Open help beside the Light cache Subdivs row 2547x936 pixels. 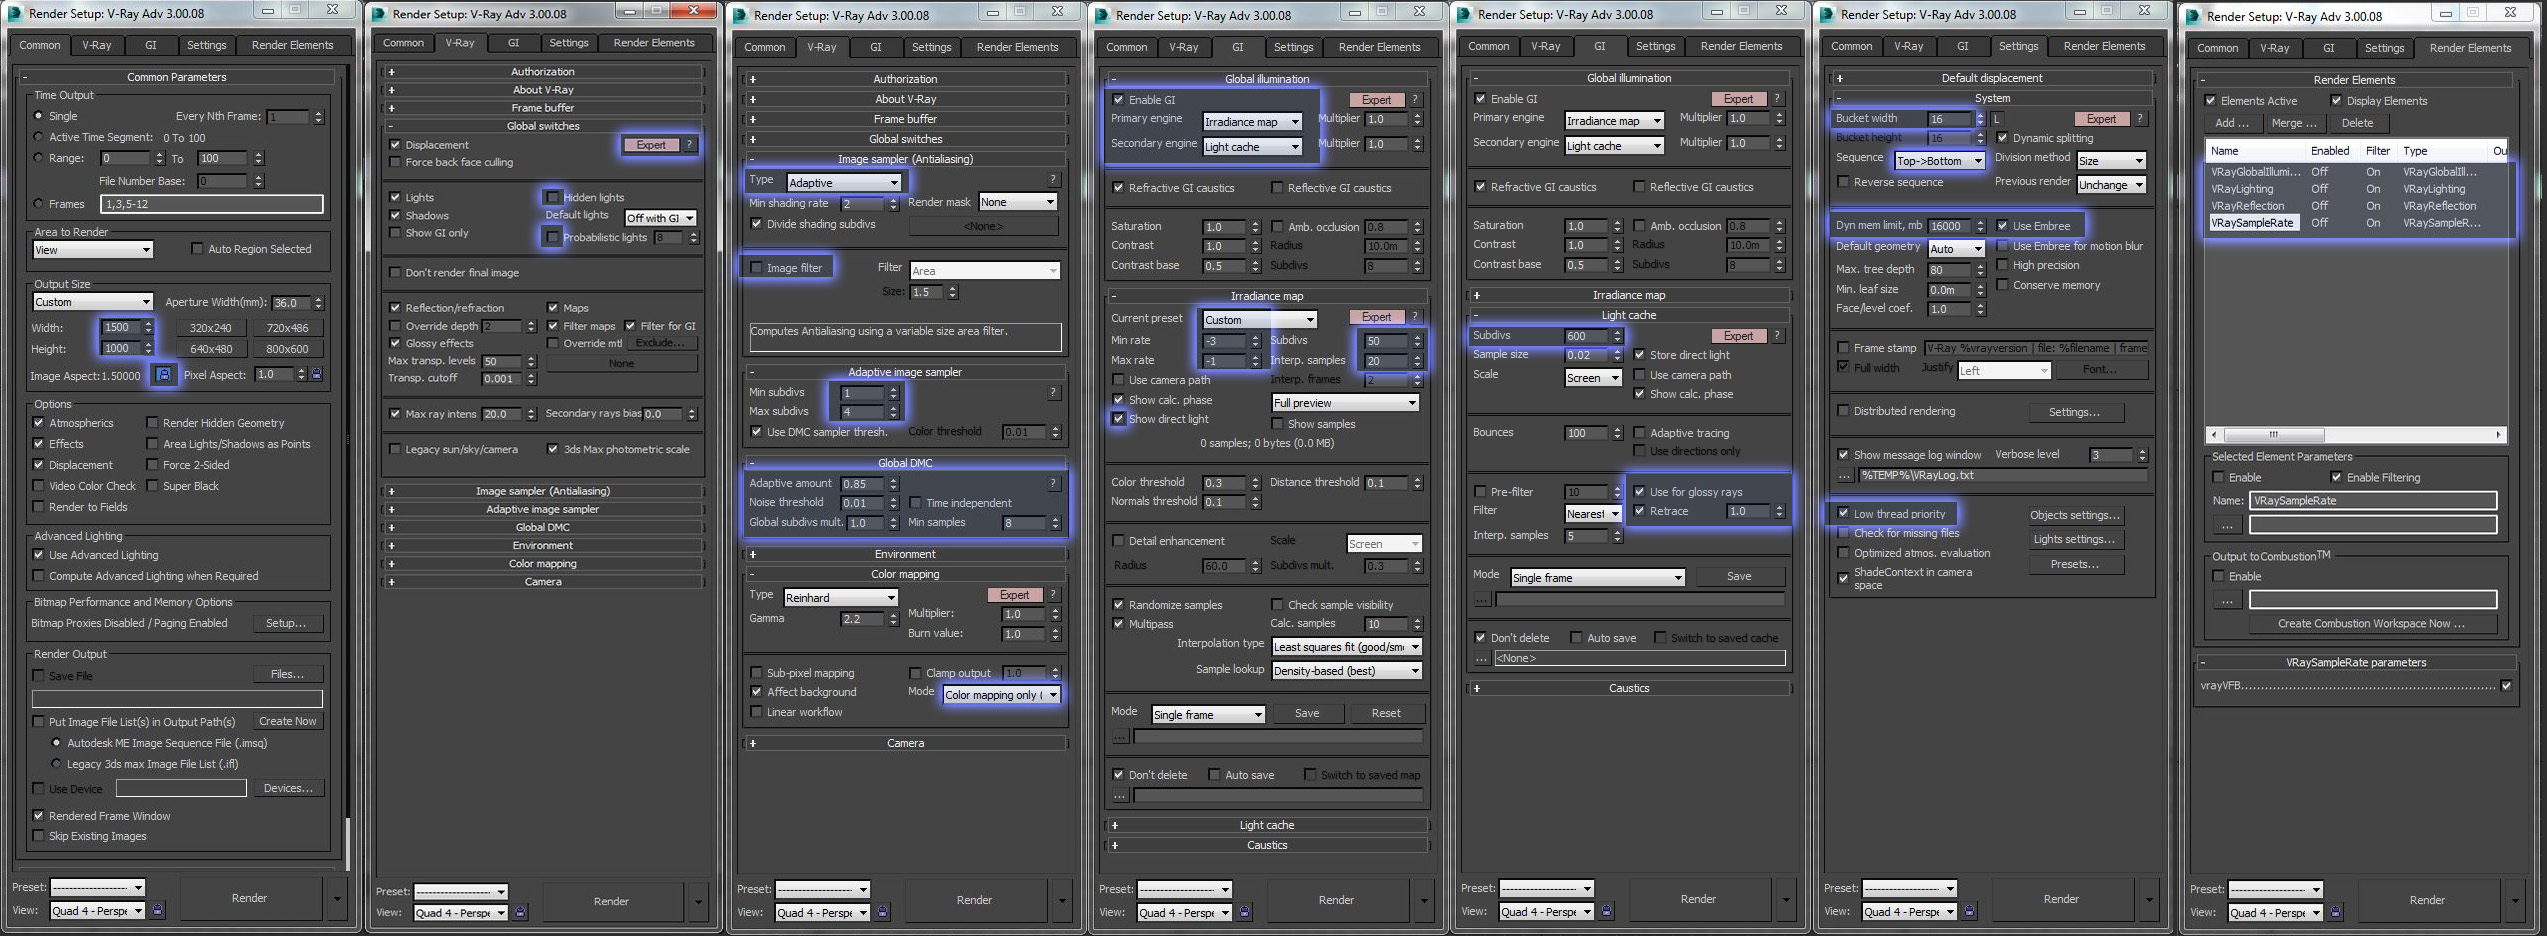click(x=1777, y=336)
